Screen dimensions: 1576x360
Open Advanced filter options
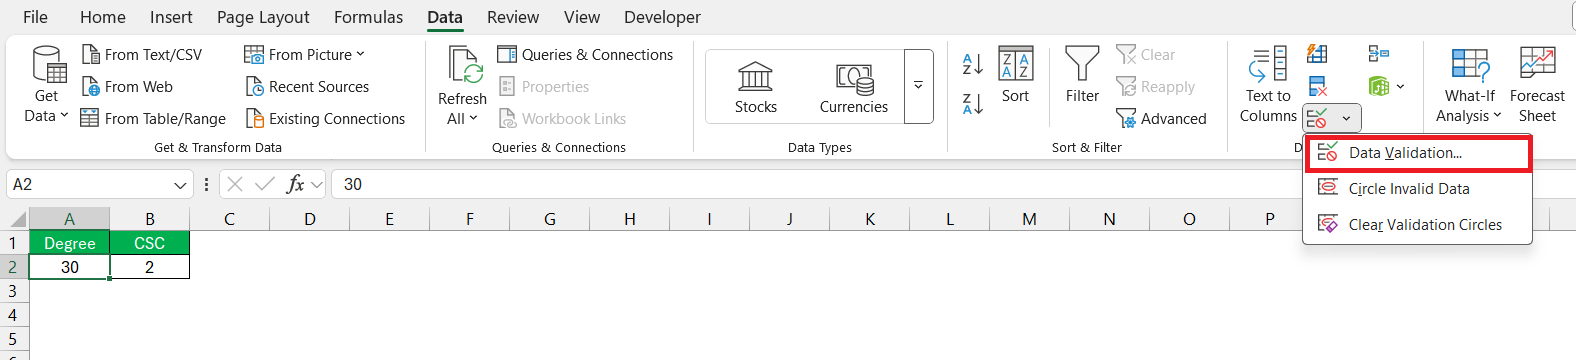pyautogui.click(x=1162, y=119)
